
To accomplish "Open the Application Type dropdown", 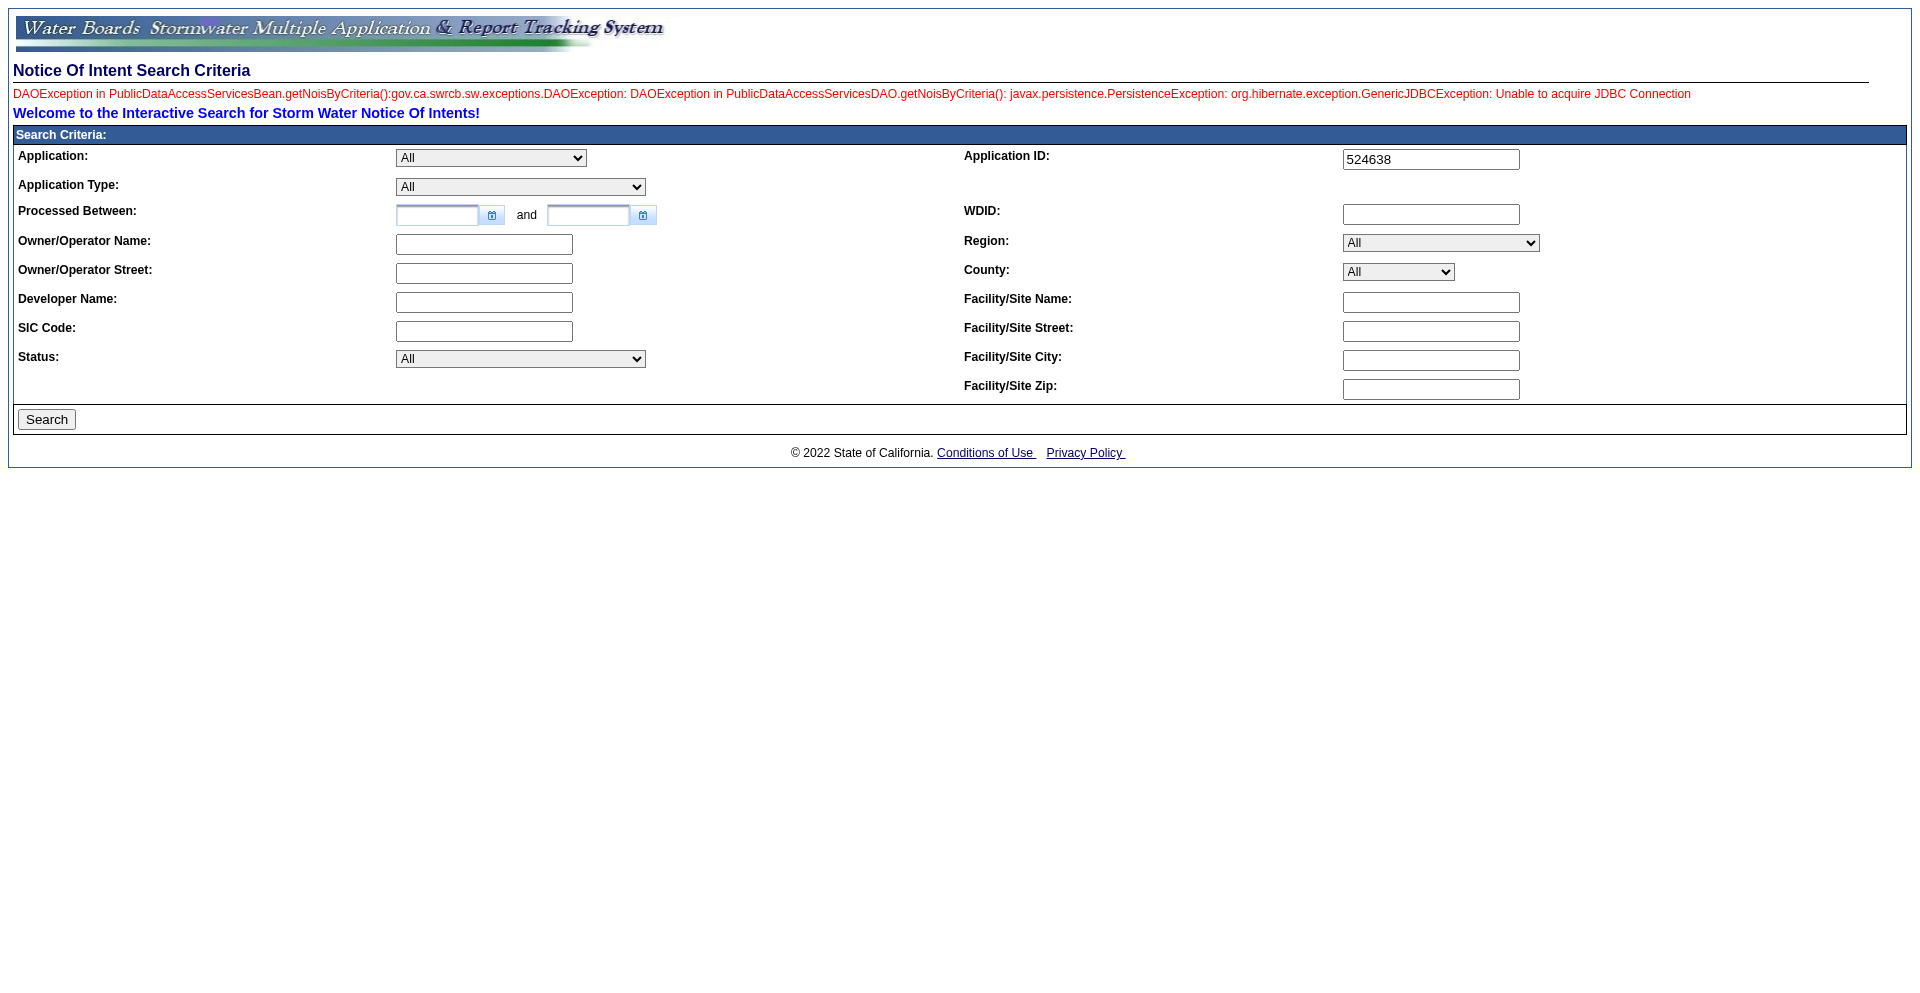I will [x=520, y=187].
